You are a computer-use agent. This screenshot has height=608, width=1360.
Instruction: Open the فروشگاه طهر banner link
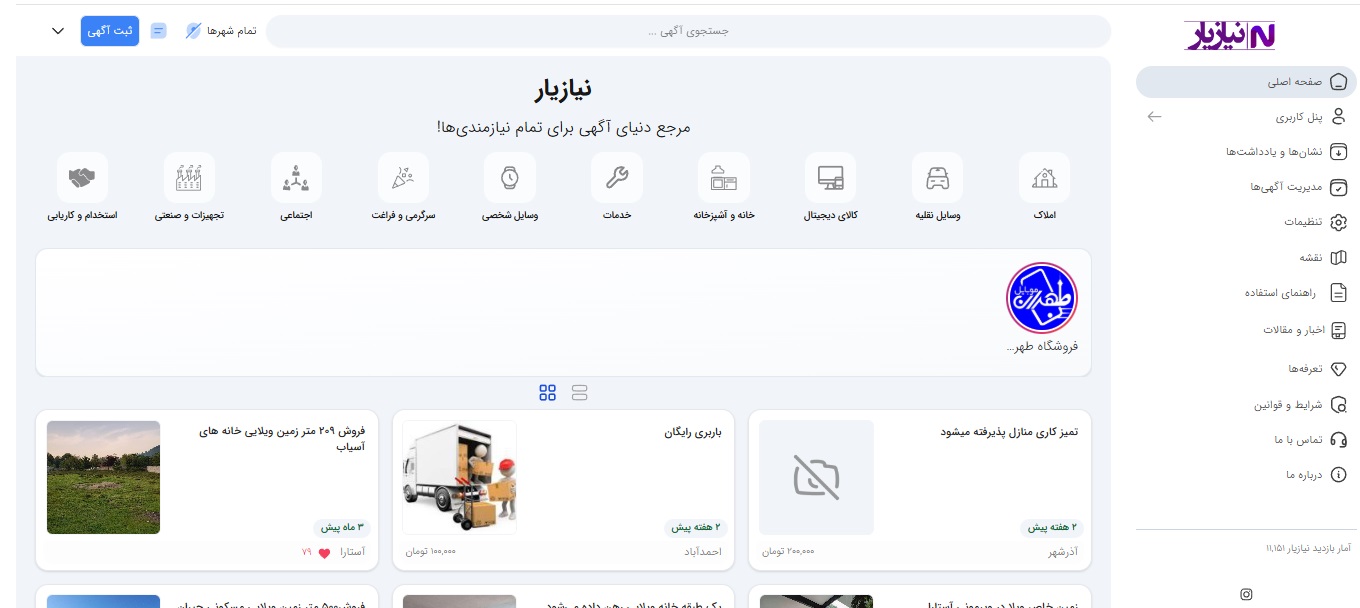[1042, 297]
